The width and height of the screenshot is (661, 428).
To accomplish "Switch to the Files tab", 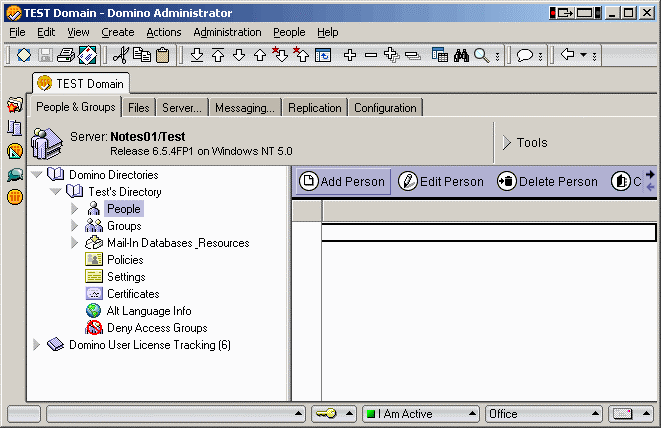I will 139,108.
